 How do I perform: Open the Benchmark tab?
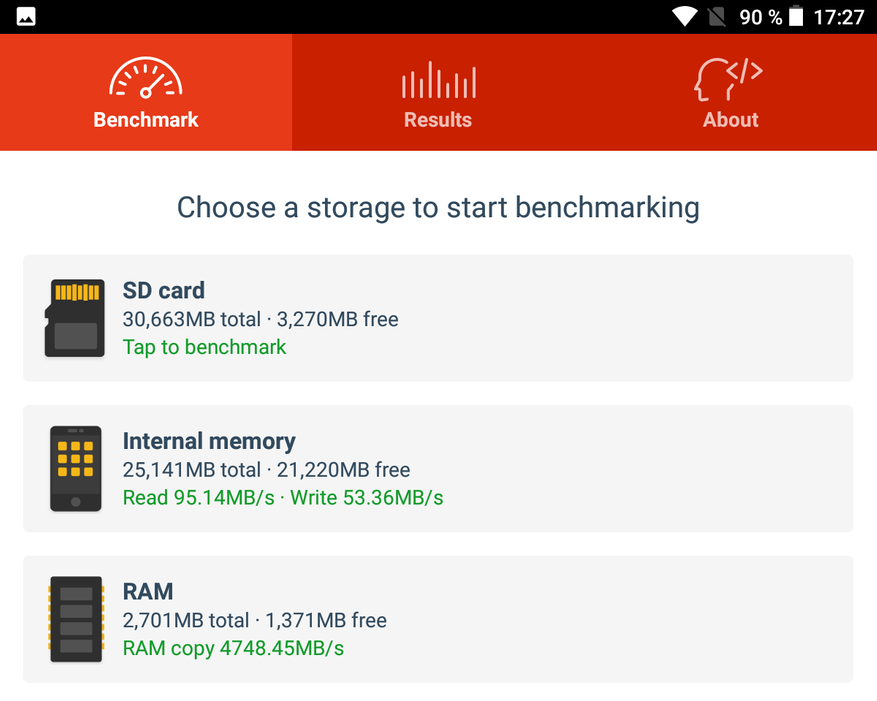(145, 92)
